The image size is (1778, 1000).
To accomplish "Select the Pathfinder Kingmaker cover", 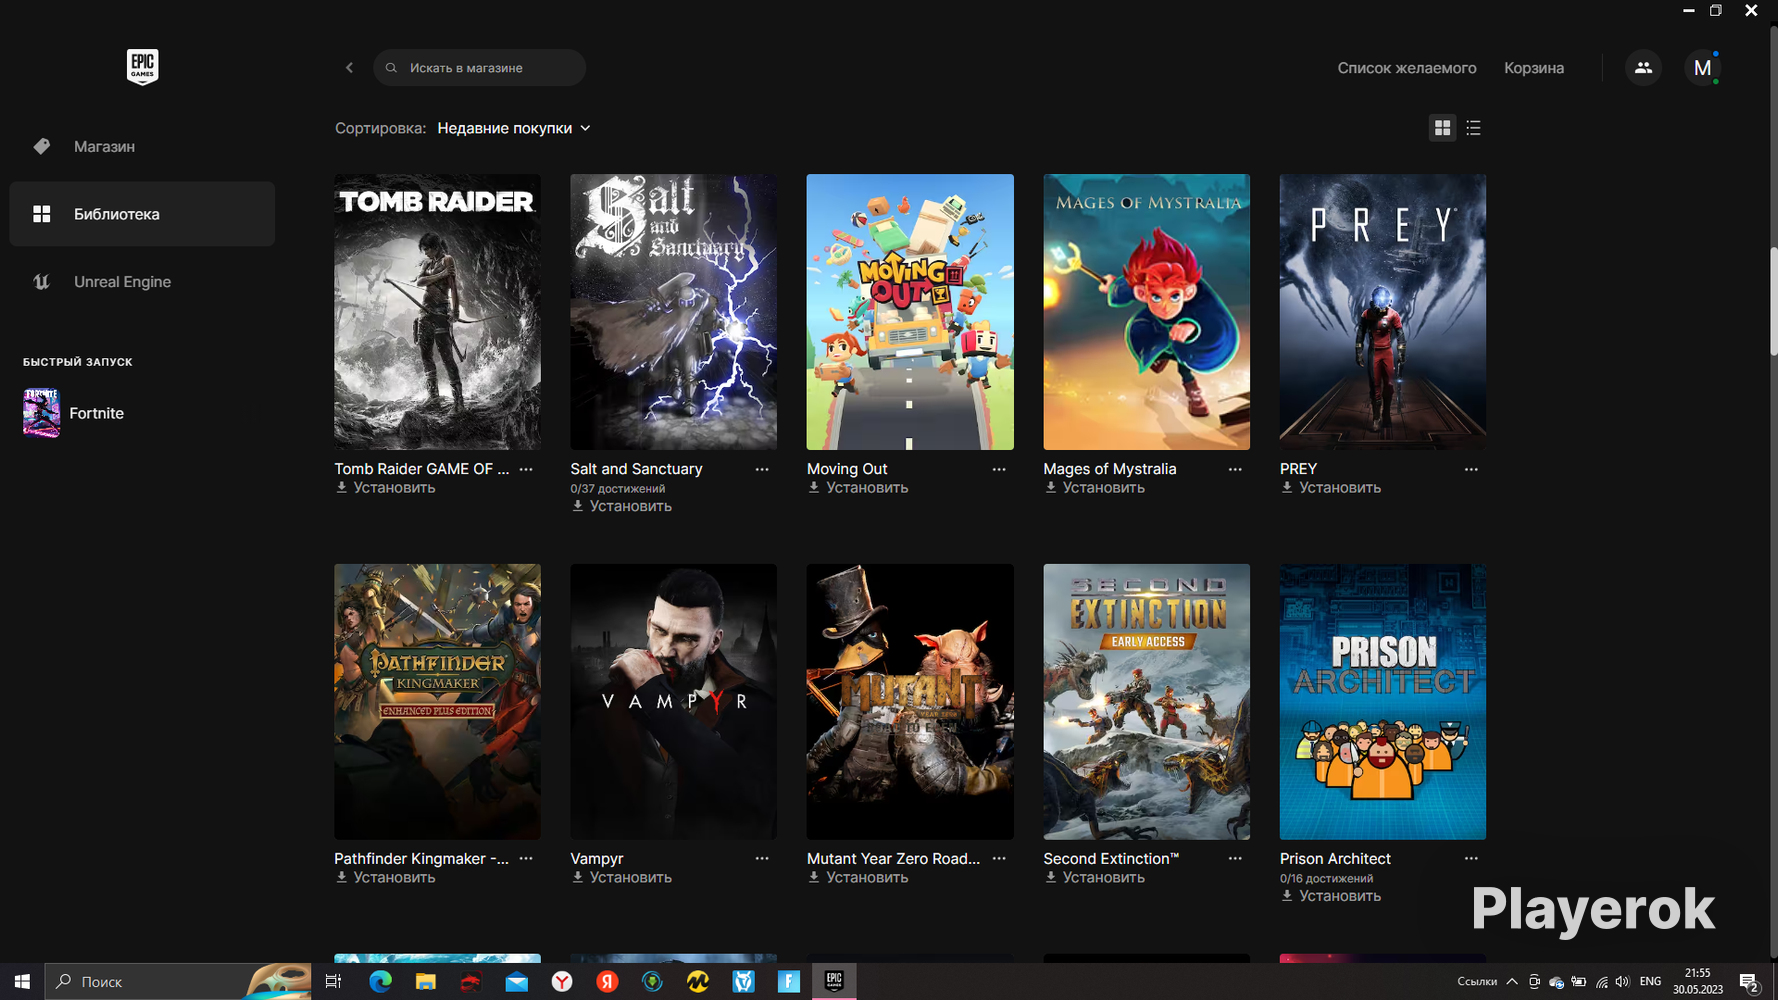I will point(437,702).
